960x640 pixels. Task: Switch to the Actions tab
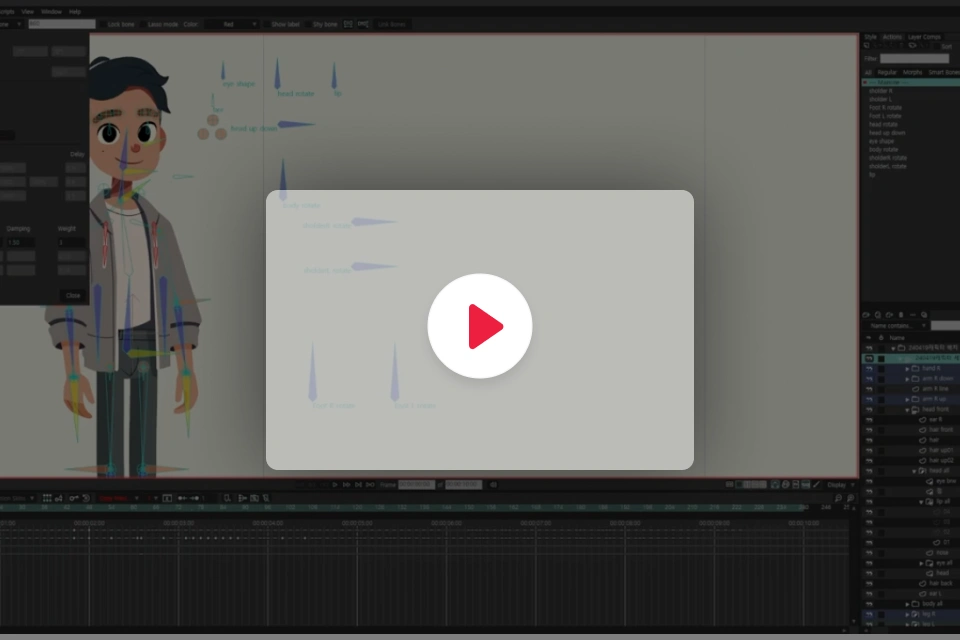point(892,37)
